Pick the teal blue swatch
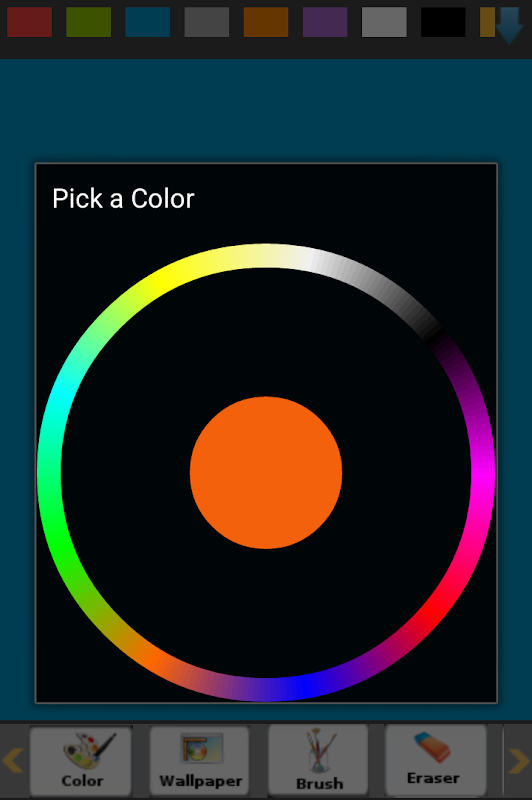 click(147, 22)
